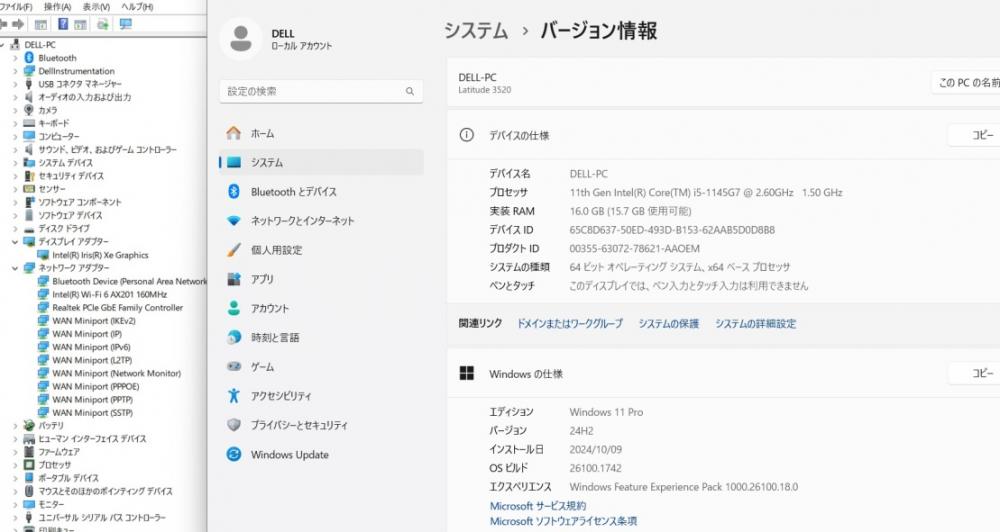Click the search magnifier in 設定の検索
The height and width of the screenshot is (532, 1000).
(x=409, y=91)
